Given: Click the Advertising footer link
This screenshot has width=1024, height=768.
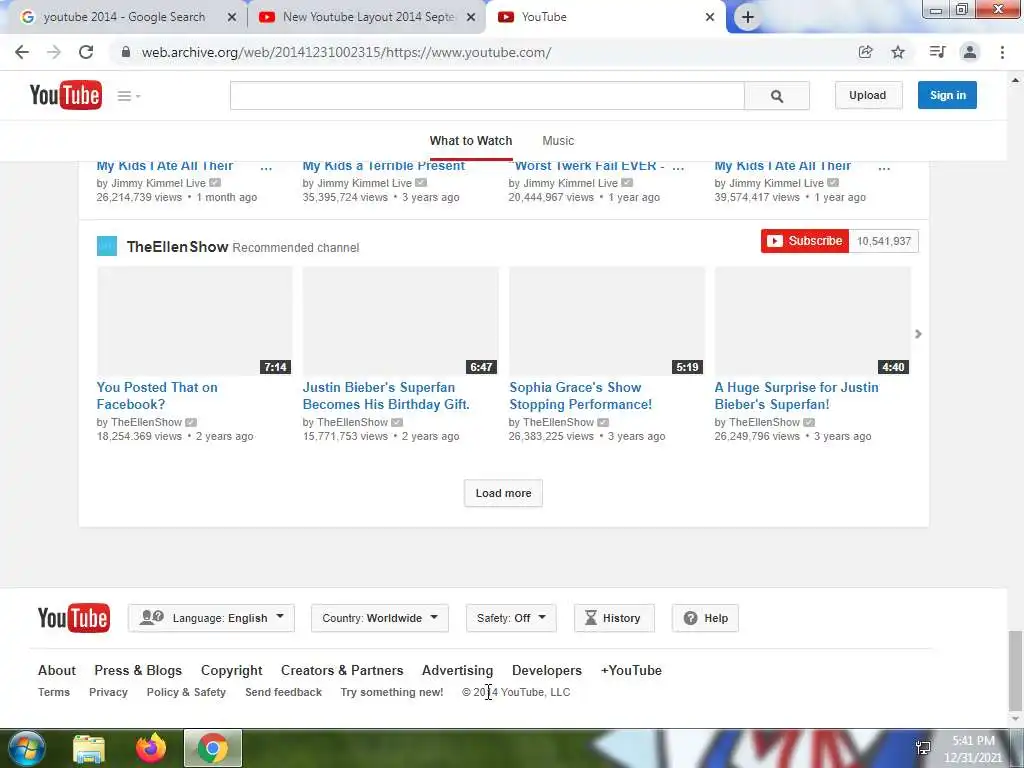Looking at the screenshot, I should click(458, 671).
